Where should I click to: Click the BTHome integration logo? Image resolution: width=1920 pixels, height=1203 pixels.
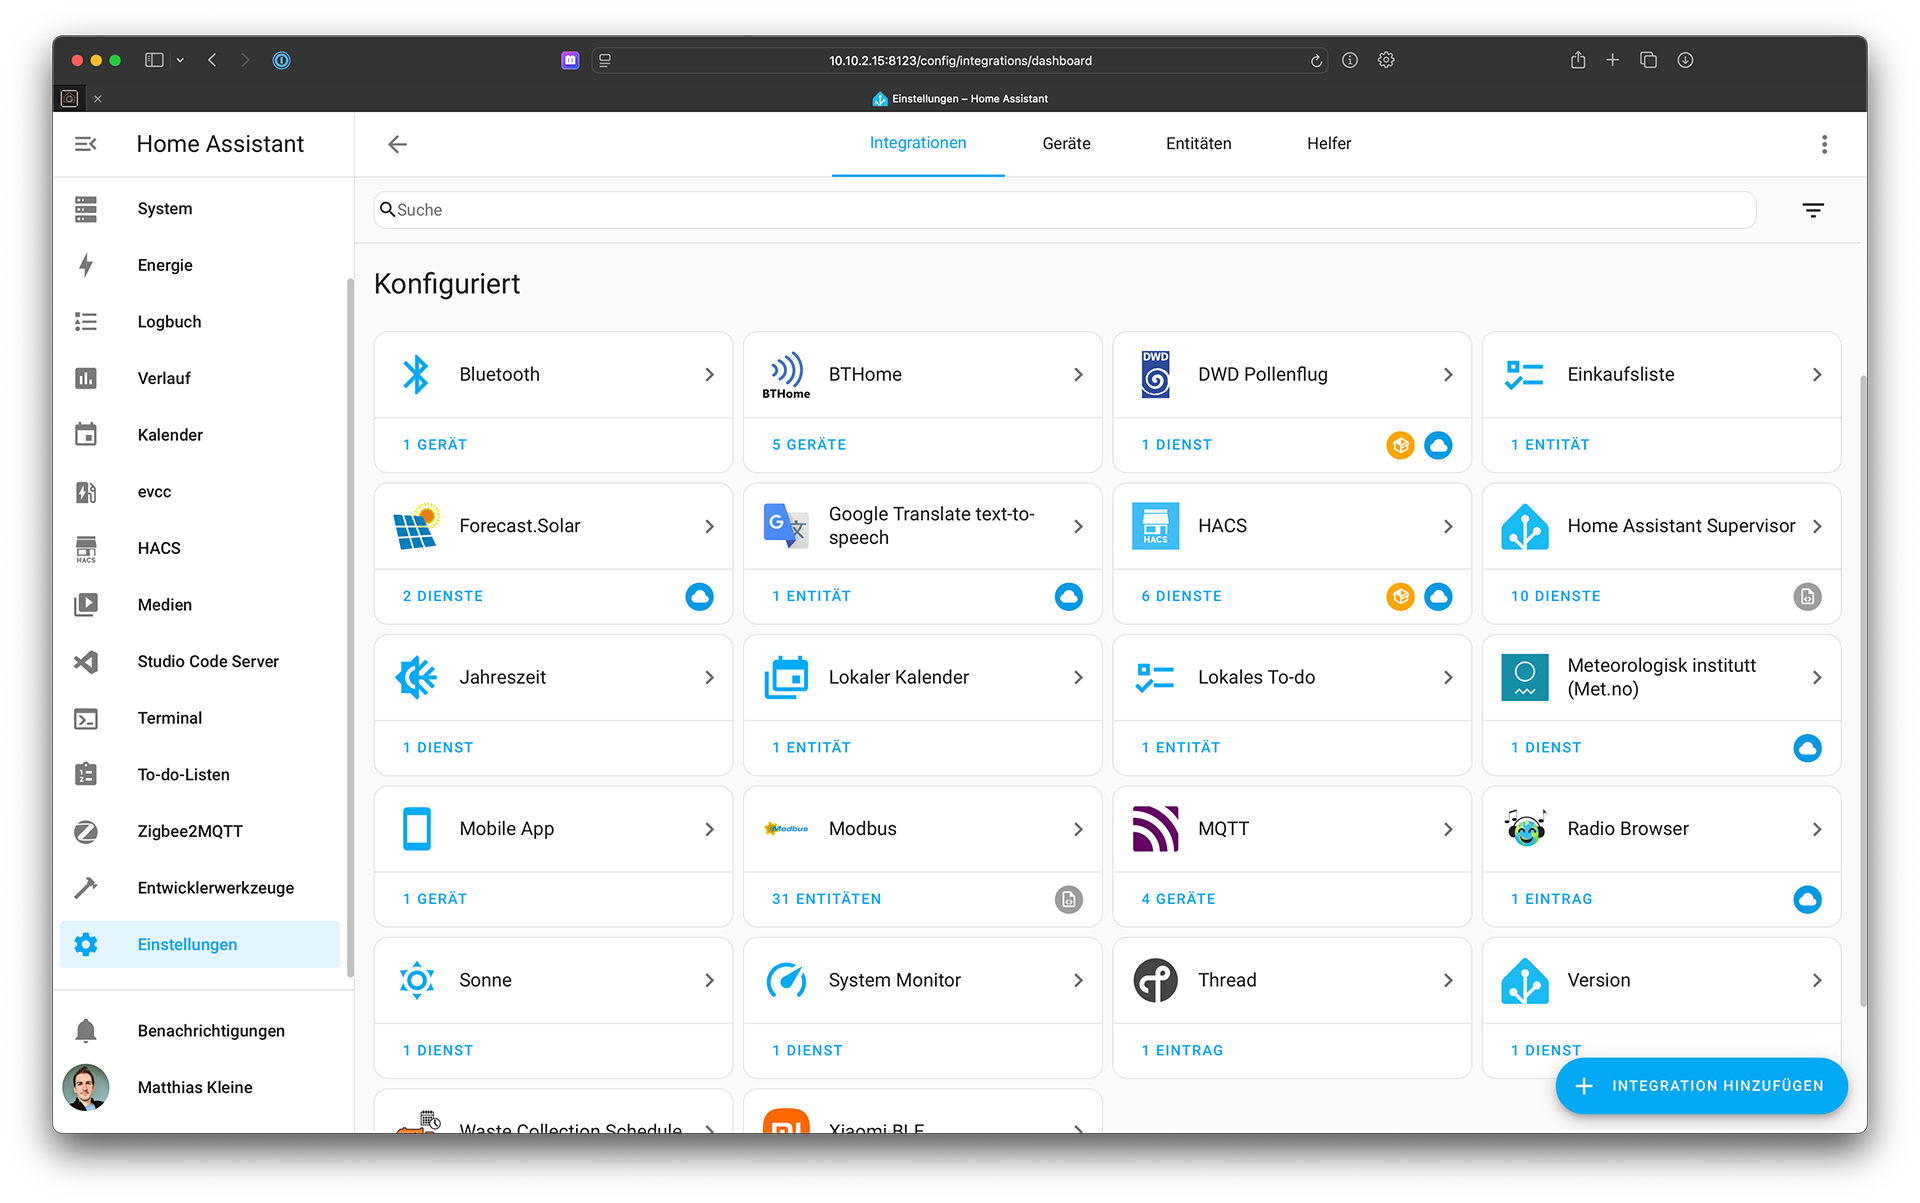[x=786, y=375]
